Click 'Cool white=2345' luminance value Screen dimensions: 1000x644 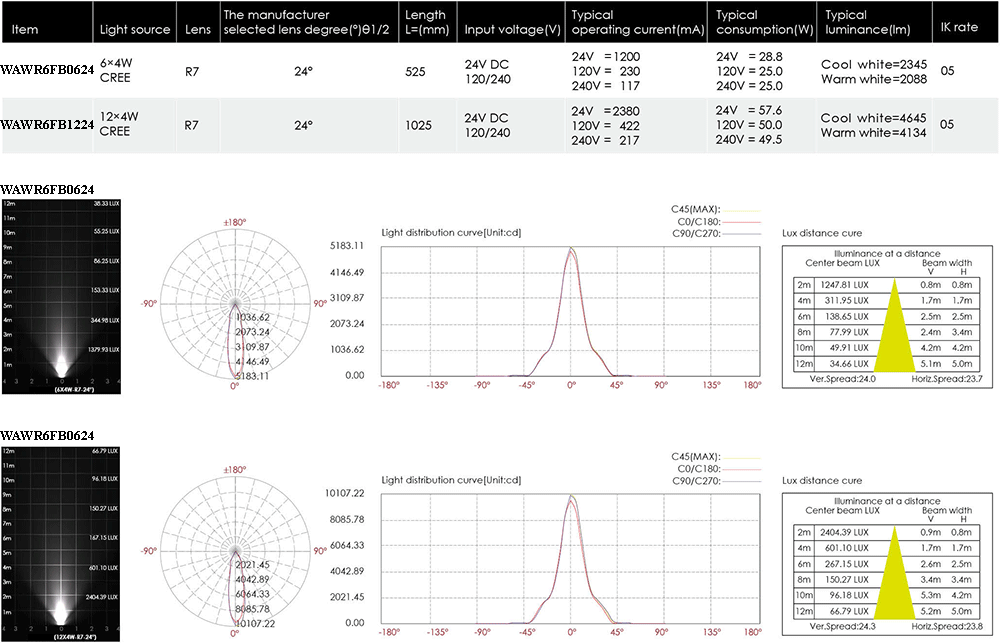click(x=874, y=64)
